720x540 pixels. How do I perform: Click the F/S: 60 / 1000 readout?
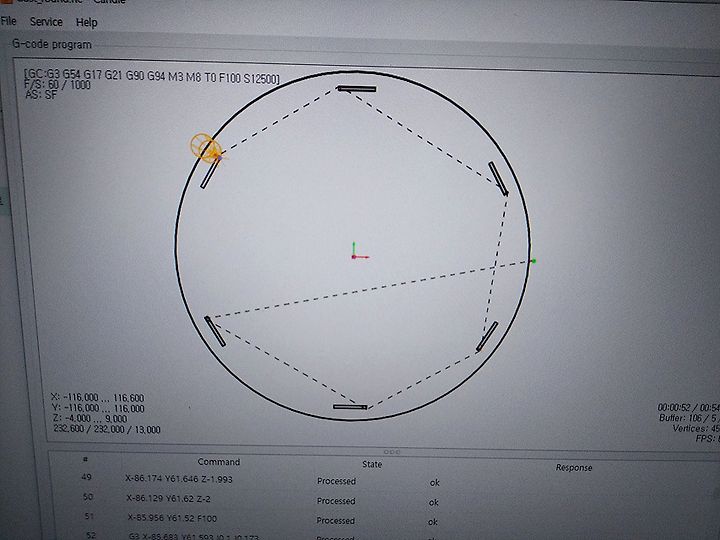pyautogui.click(x=57, y=84)
